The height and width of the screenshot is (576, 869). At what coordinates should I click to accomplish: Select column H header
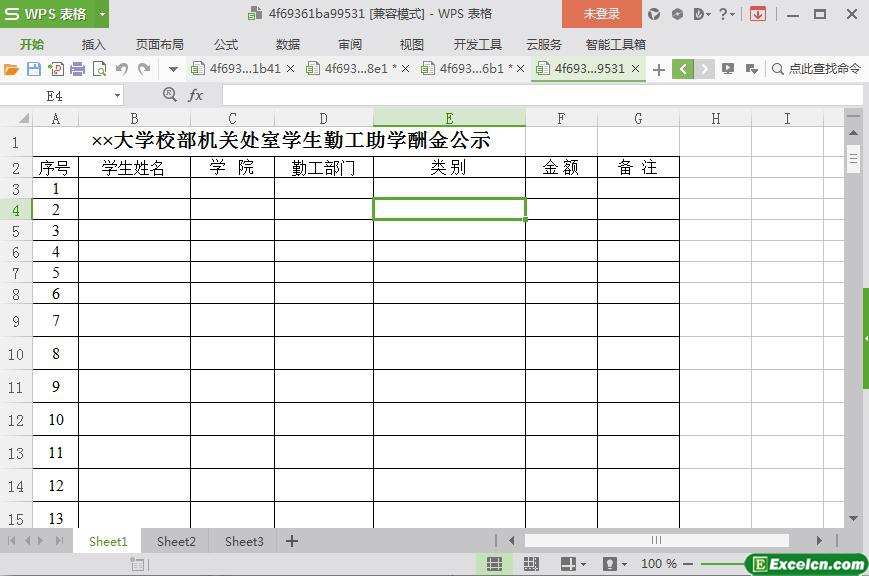715,118
